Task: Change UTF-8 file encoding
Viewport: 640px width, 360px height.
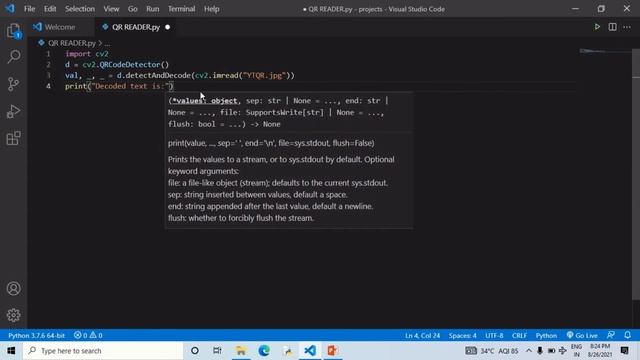Action: pos(494,336)
